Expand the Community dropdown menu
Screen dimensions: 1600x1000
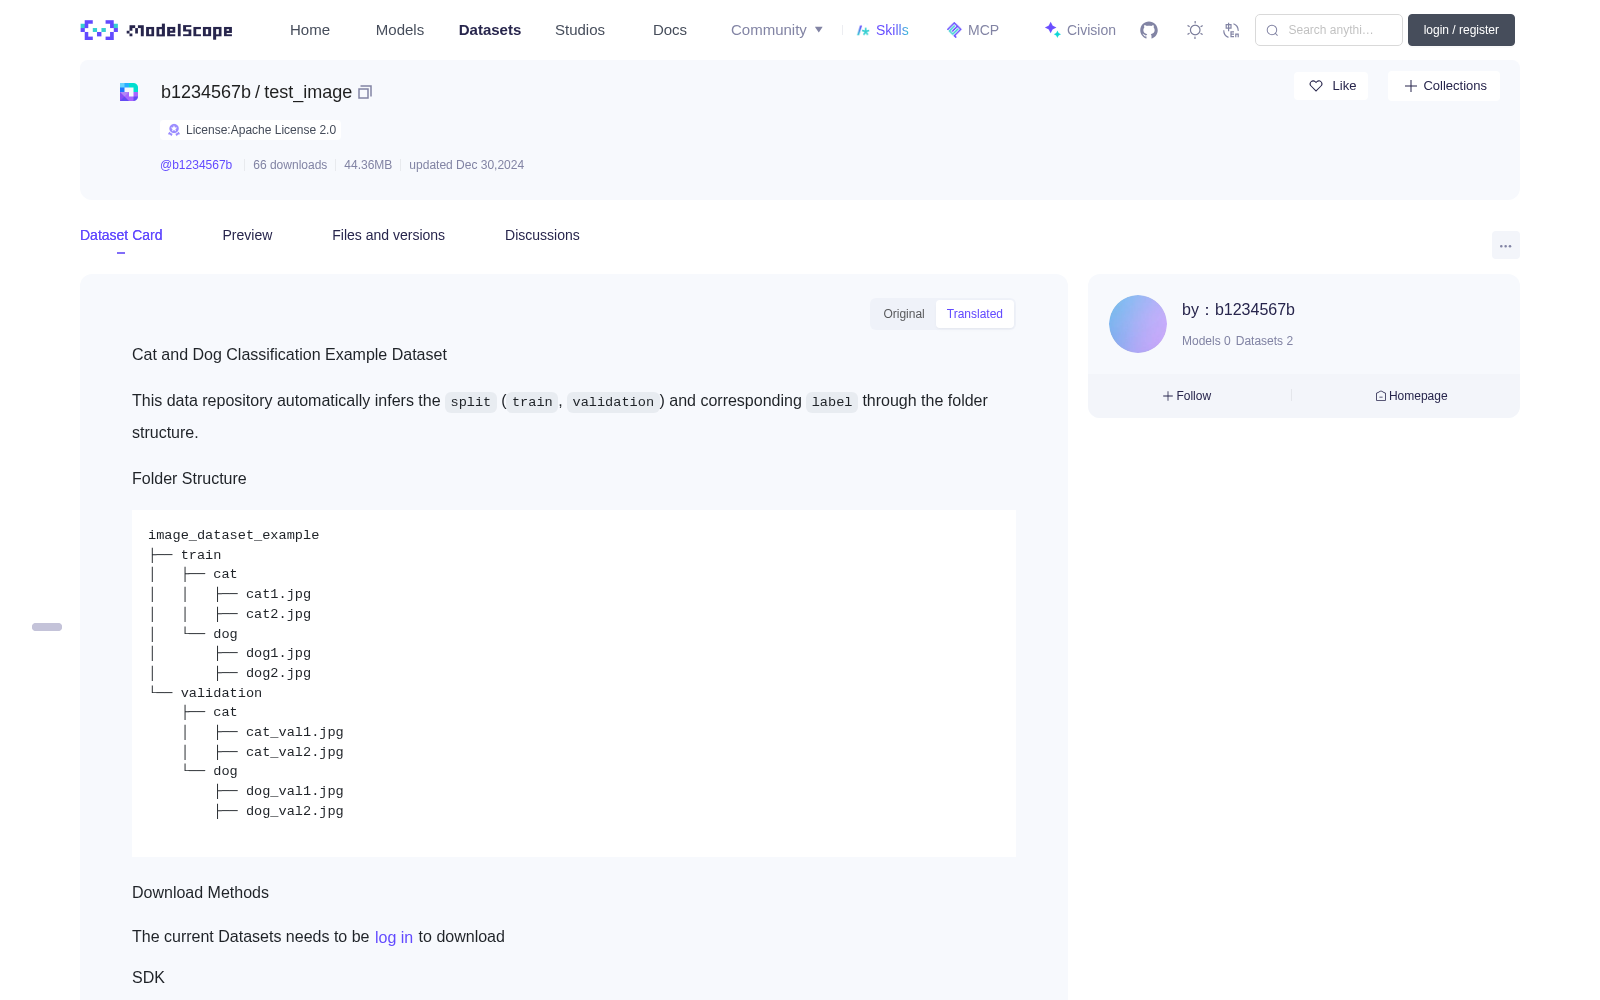(x=777, y=30)
